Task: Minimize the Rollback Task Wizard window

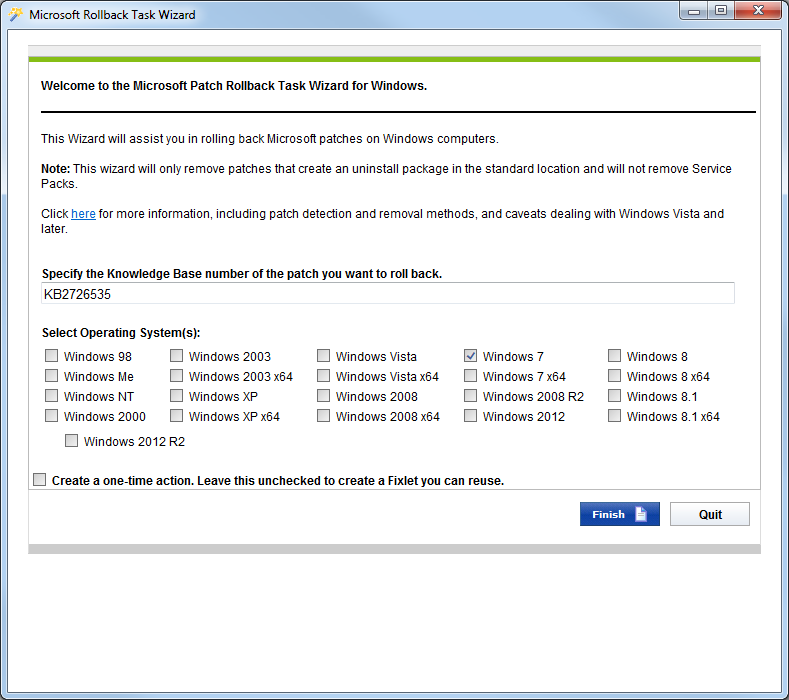Action: [x=694, y=11]
